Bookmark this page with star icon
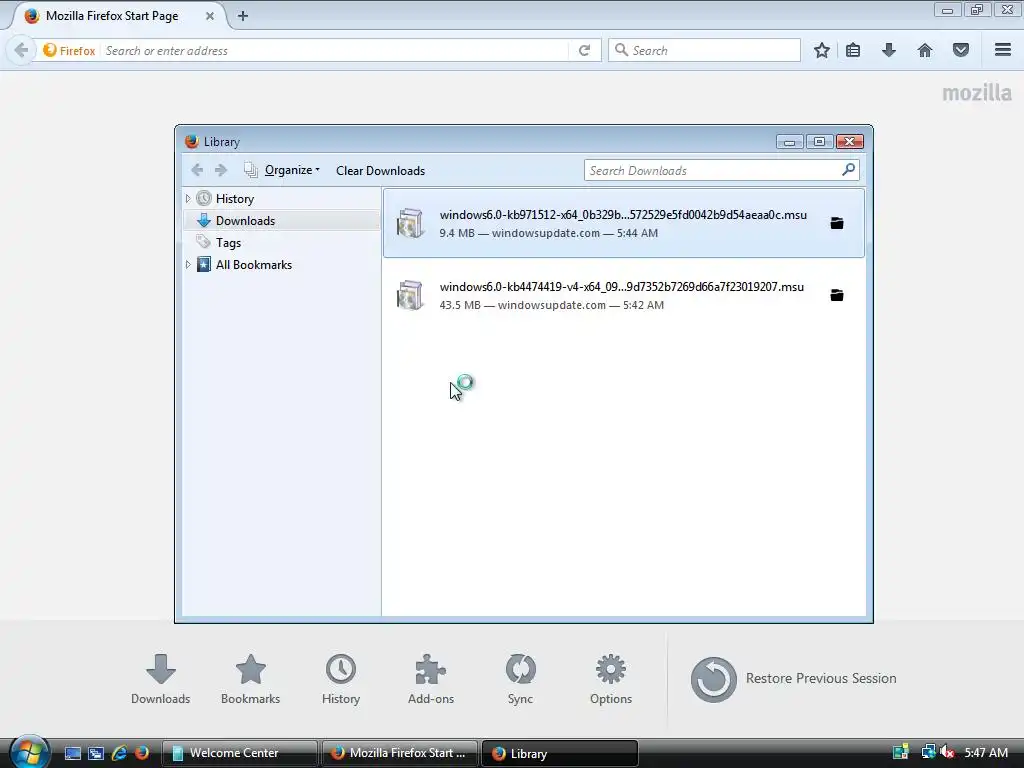The height and width of the screenshot is (768, 1024). pos(822,50)
